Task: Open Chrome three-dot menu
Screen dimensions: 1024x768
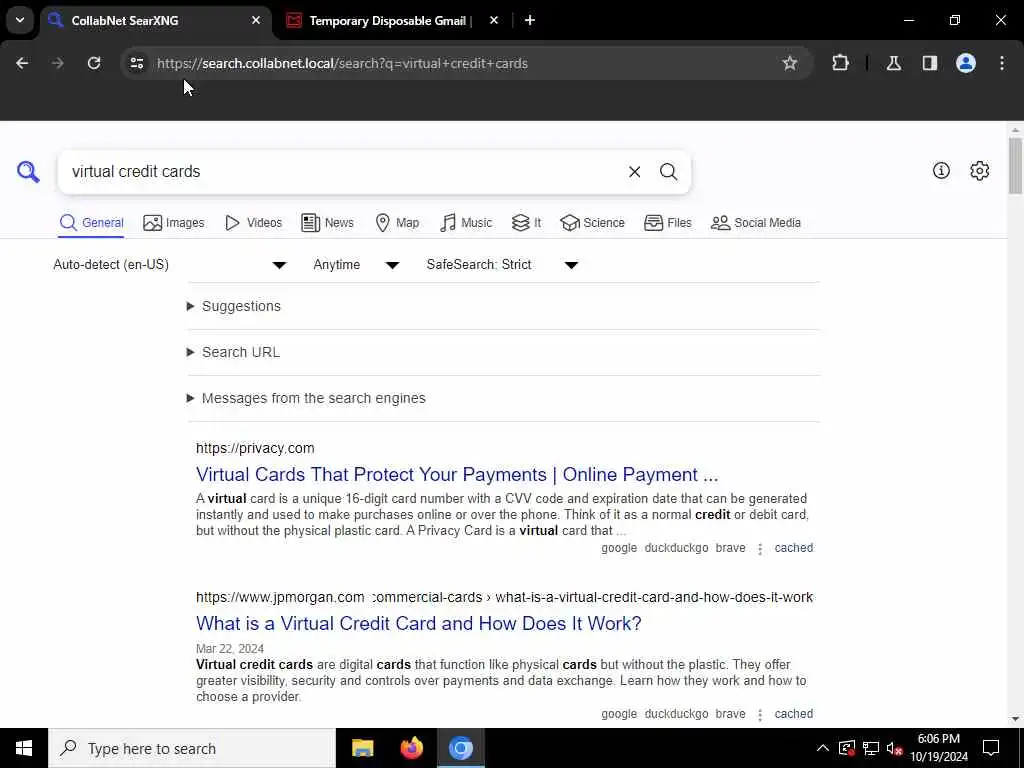Action: click(1002, 63)
